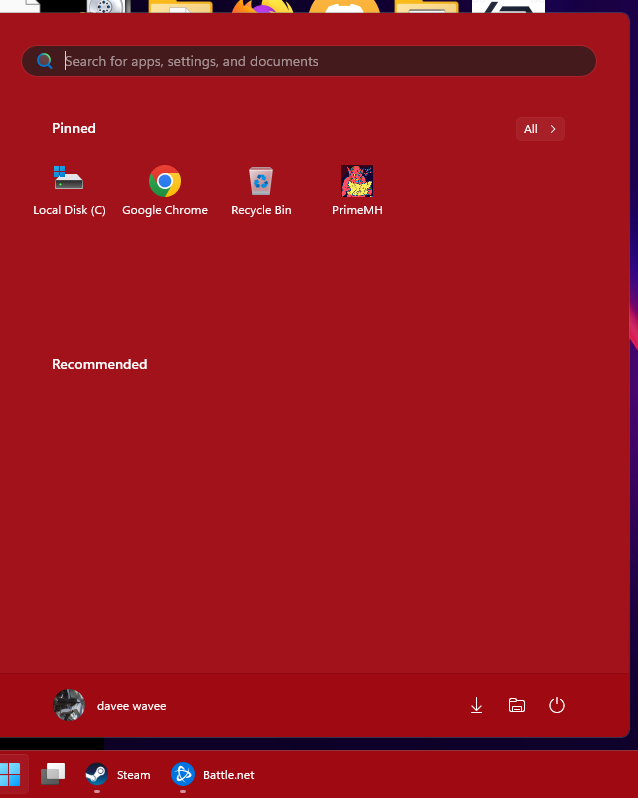Click the search magnifier icon

[45, 61]
